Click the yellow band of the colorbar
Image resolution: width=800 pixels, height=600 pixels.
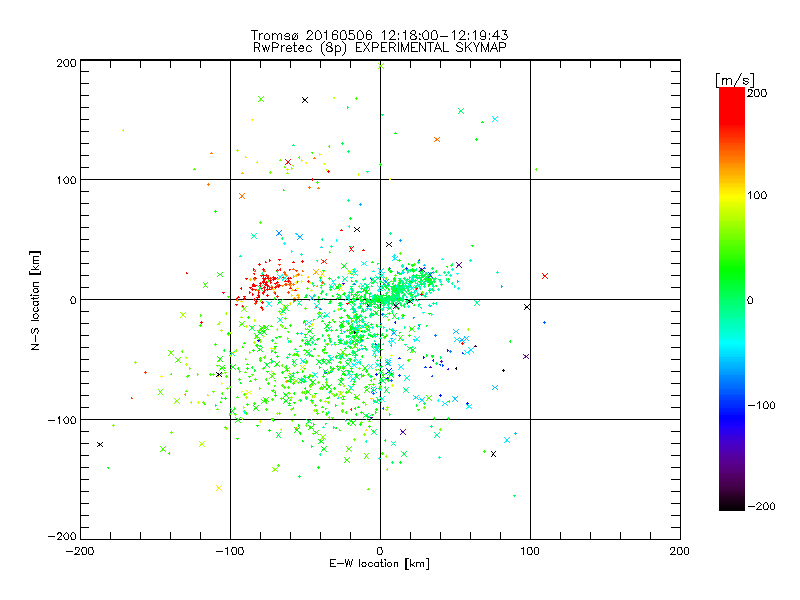[x=732, y=196]
